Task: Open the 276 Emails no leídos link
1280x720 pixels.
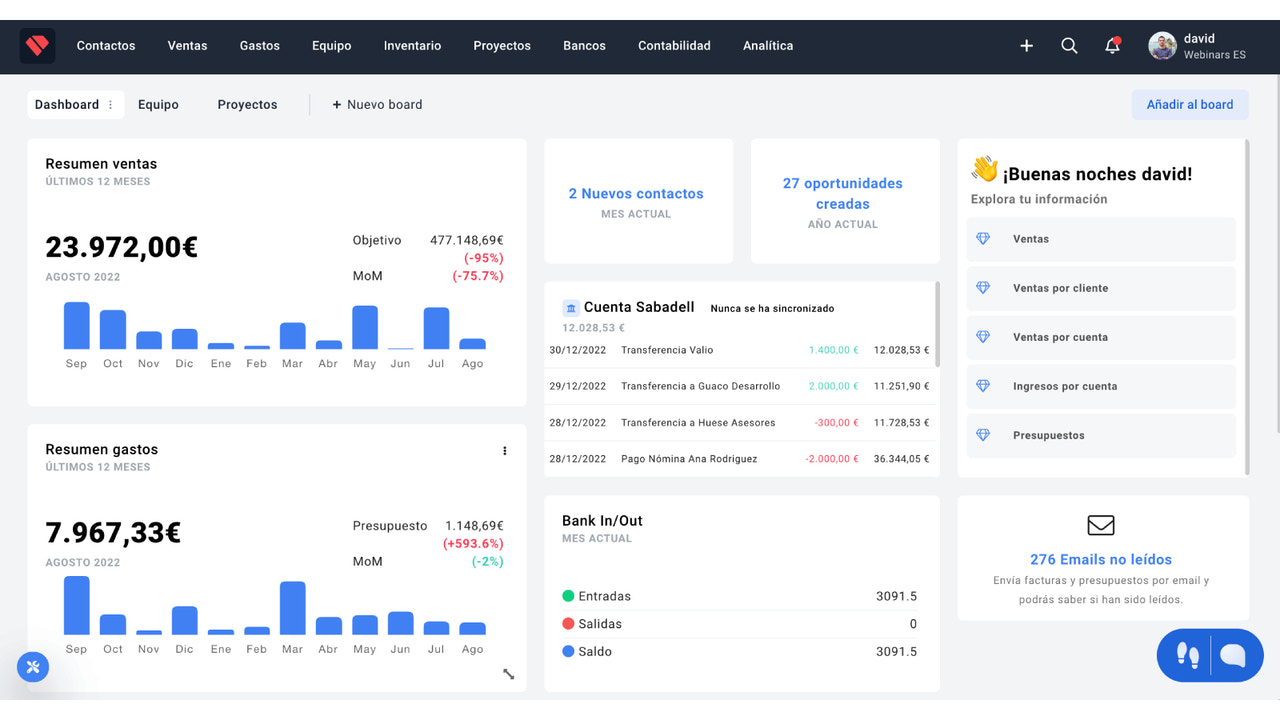Action: tap(1101, 560)
